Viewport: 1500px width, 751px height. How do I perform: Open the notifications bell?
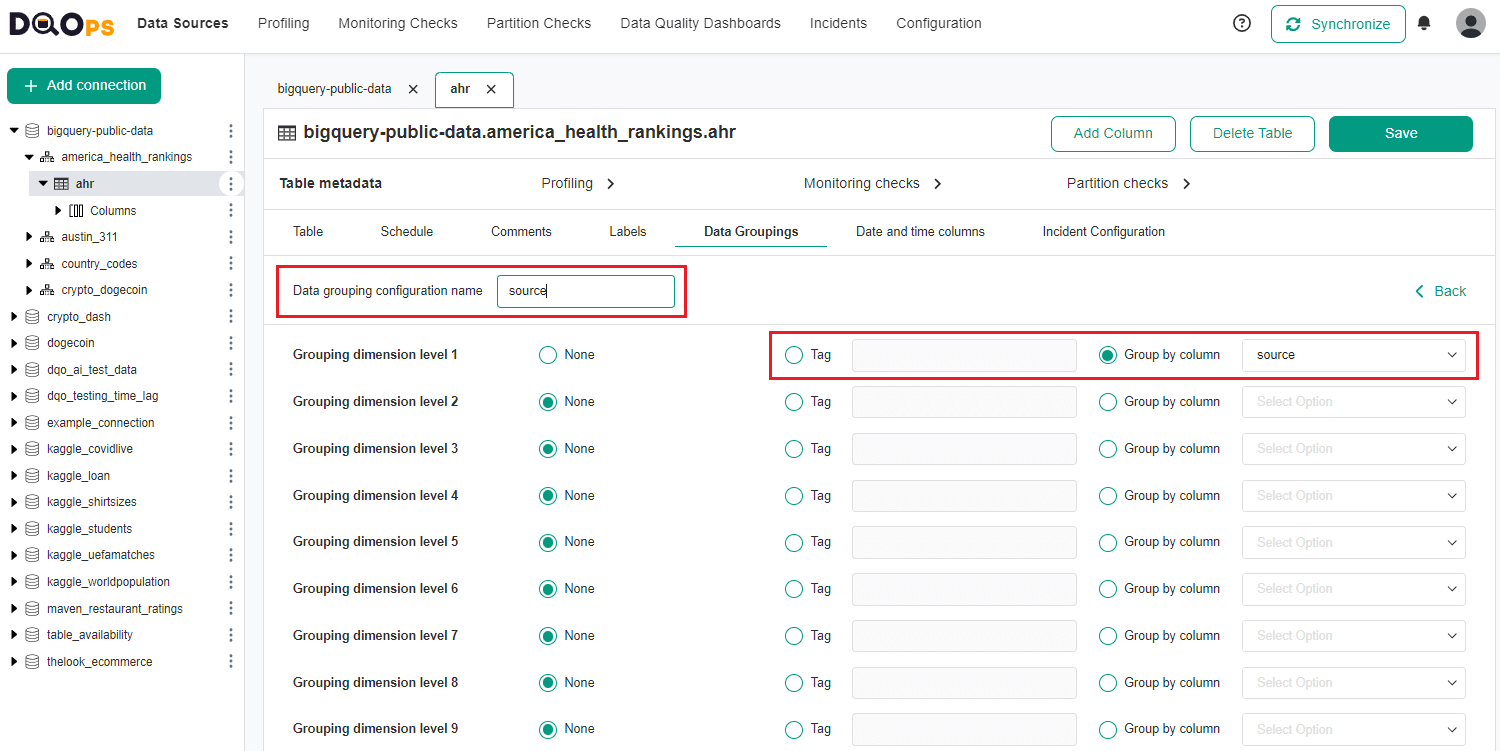1424,23
